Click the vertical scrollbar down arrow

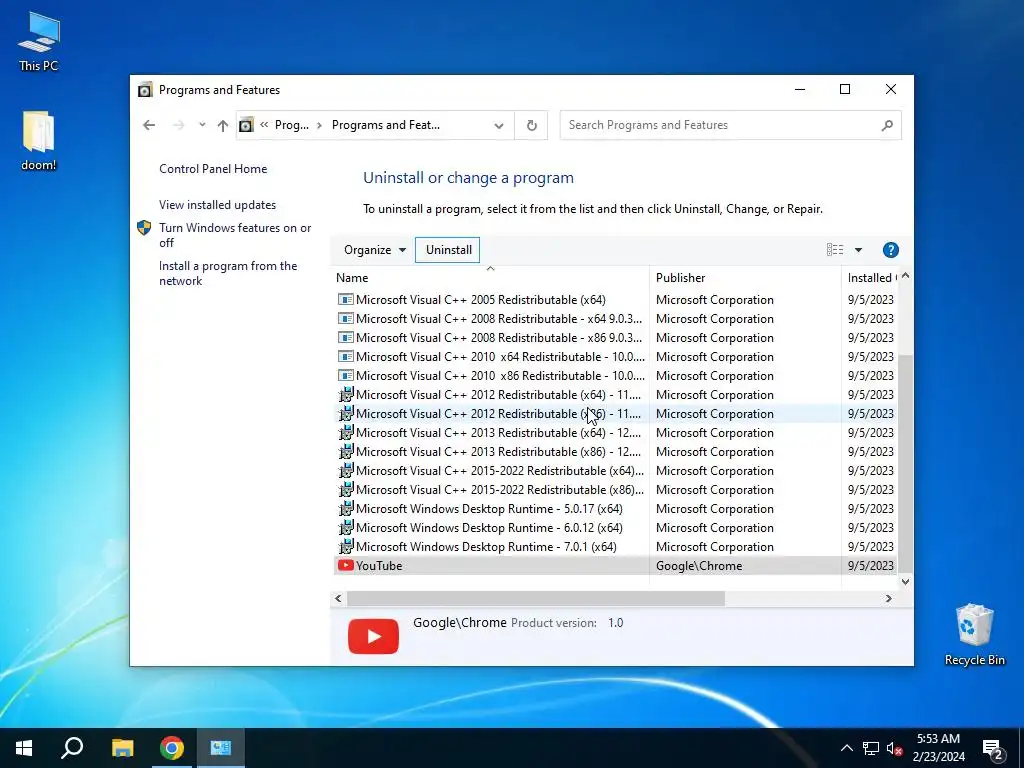tap(905, 581)
